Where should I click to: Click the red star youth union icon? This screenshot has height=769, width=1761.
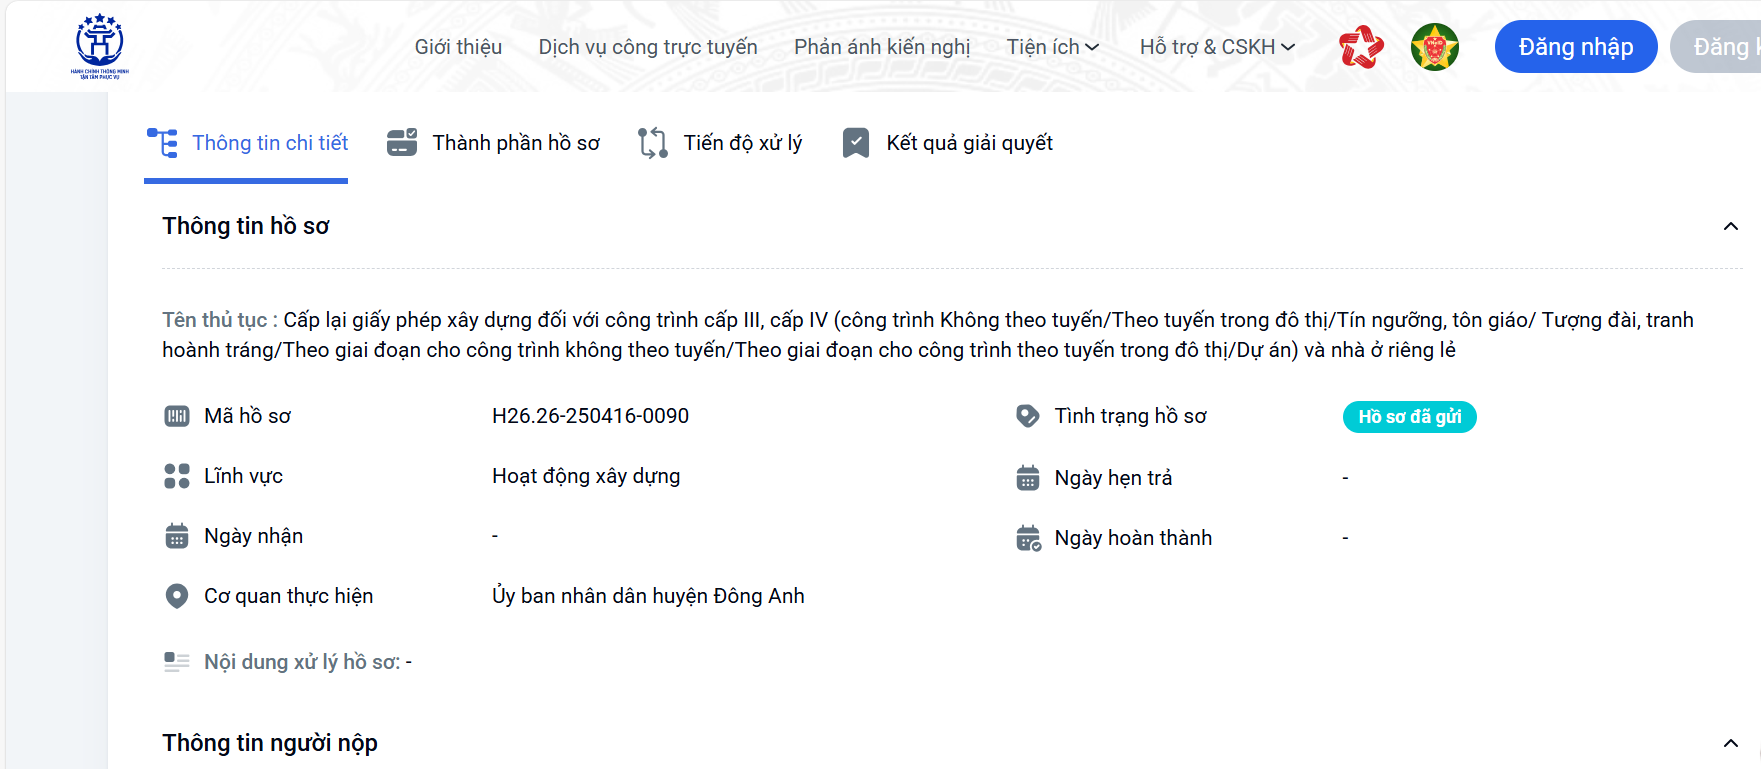[x=1361, y=47]
